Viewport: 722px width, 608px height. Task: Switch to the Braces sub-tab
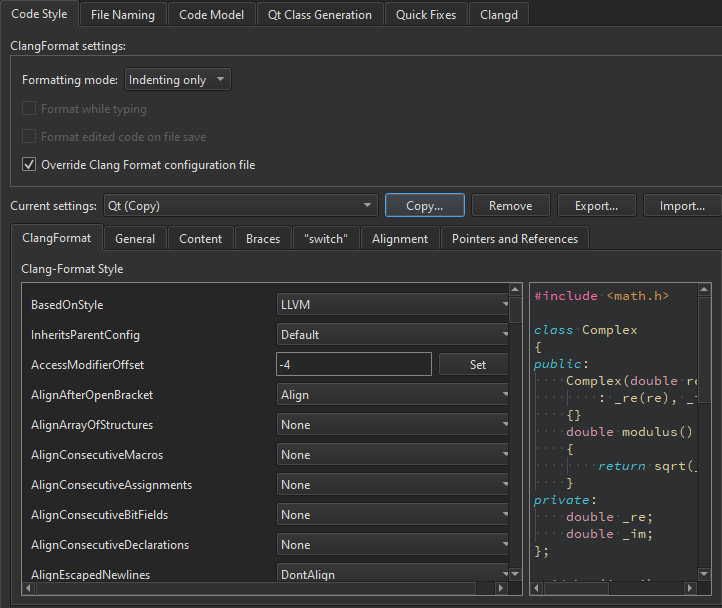(x=263, y=239)
